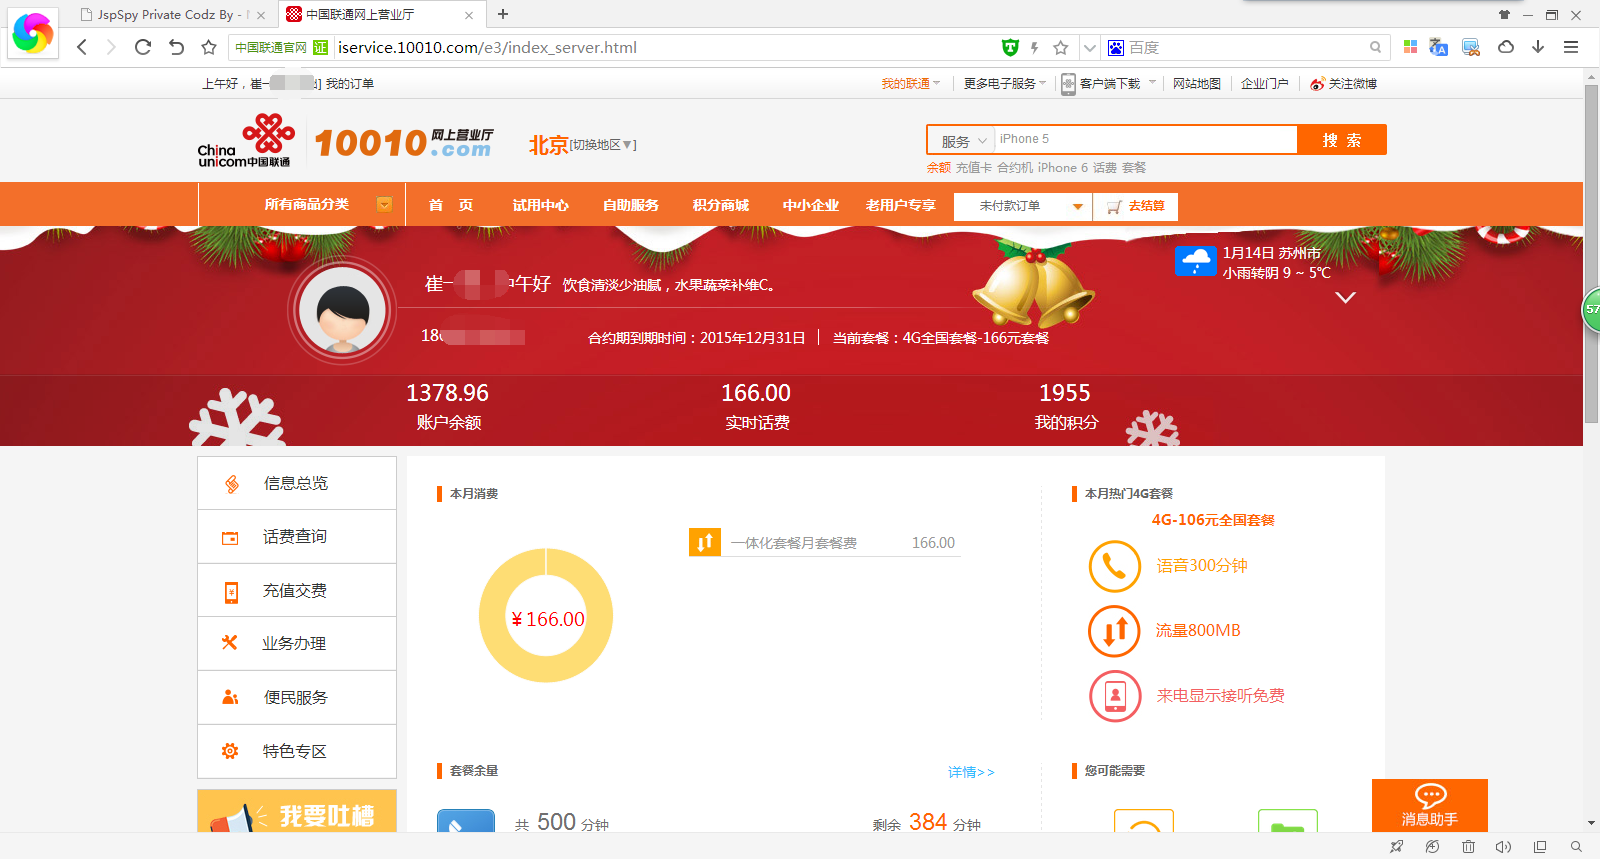Click the orange sort arrows icon by 一体化套餐
1600x859 pixels.
point(705,542)
